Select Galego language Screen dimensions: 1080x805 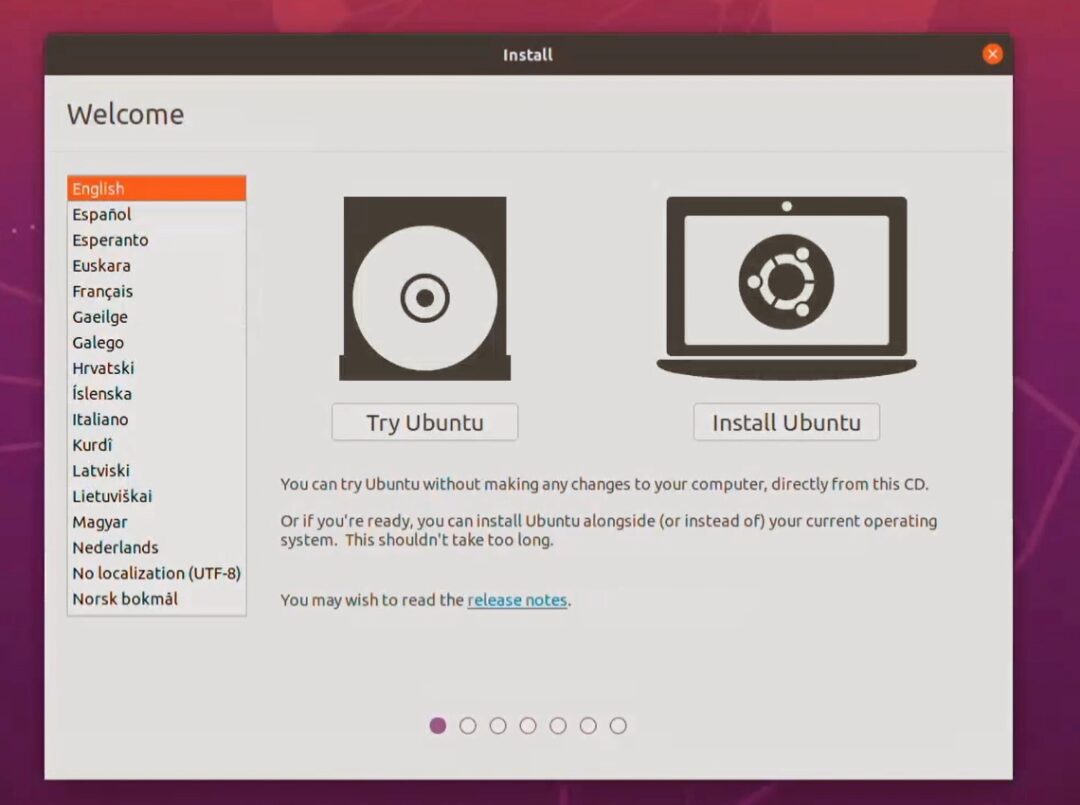(x=156, y=342)
